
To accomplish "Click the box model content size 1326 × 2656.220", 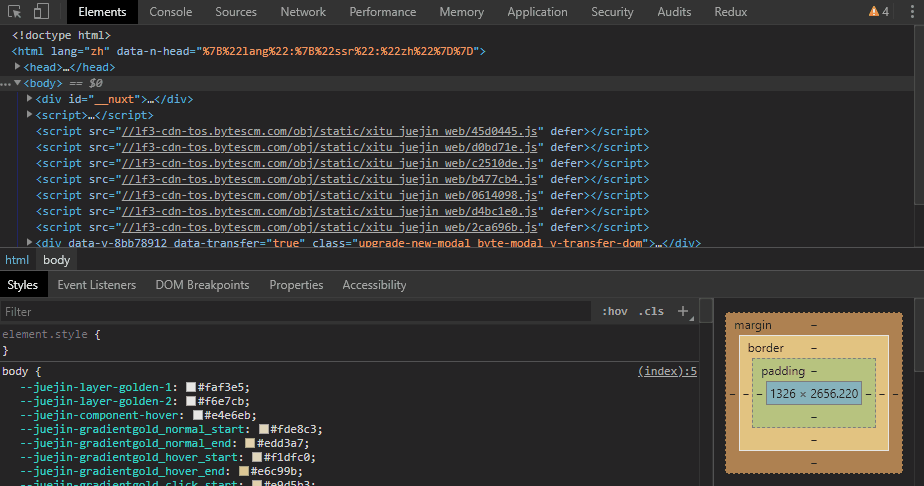I will pyautogui.click(x=814, y=394).
